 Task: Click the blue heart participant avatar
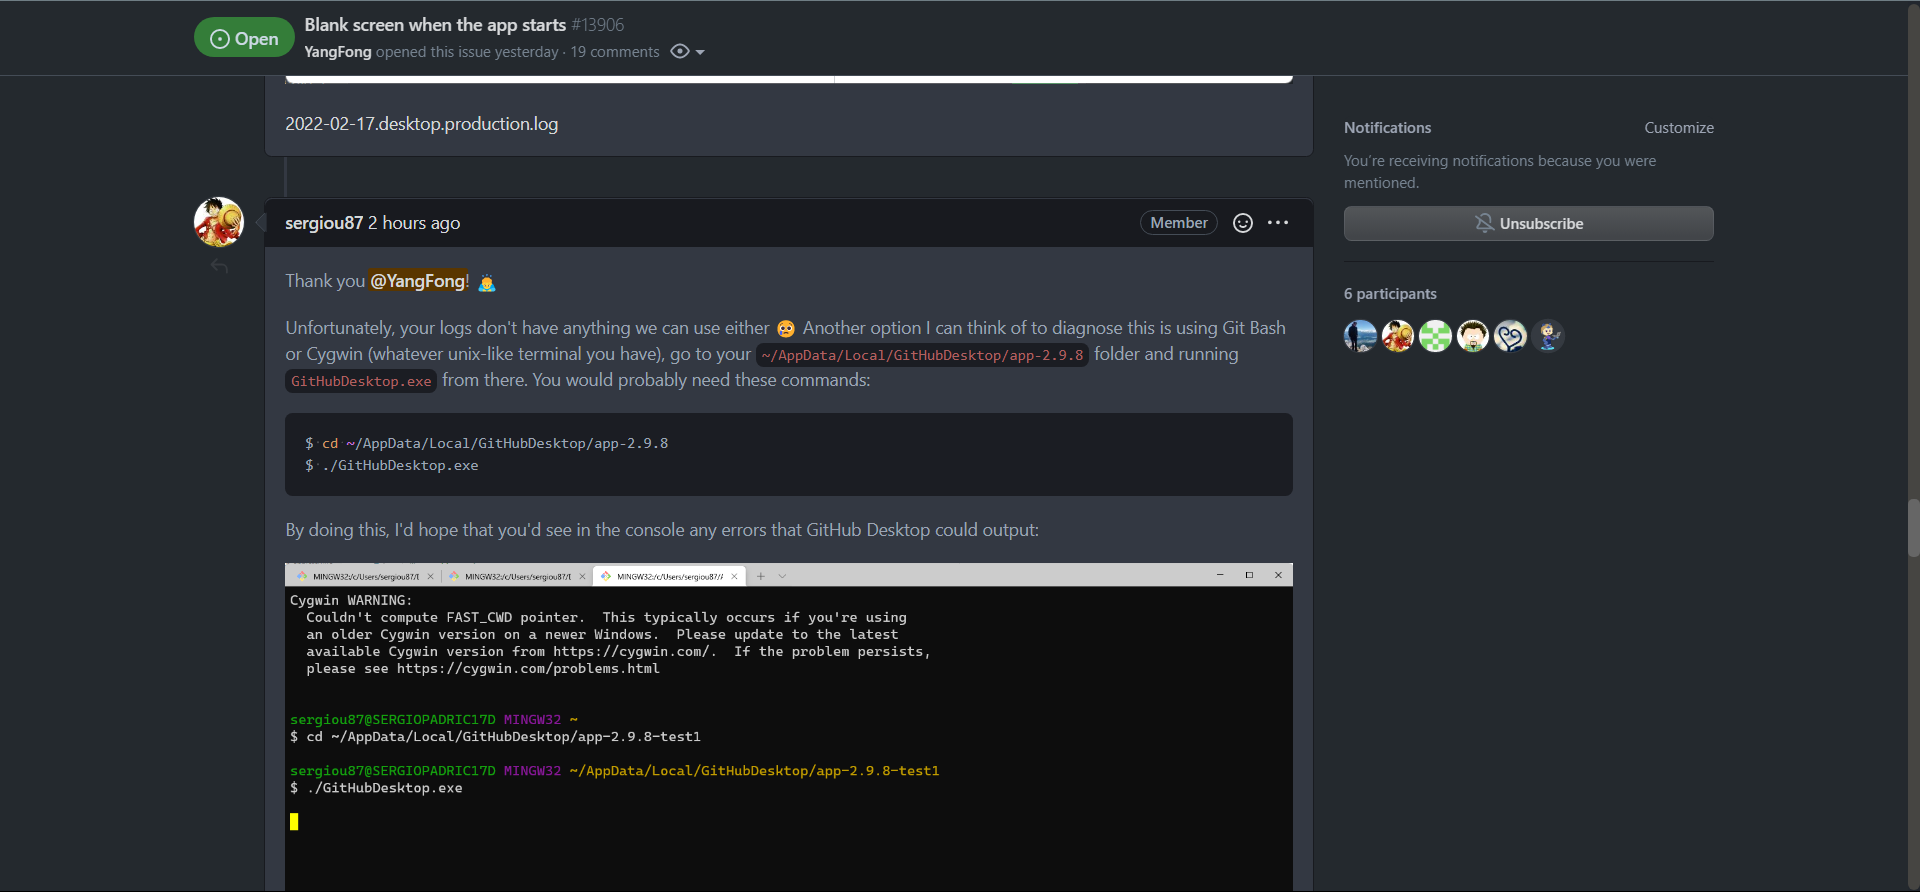[x=1510, y=336]
